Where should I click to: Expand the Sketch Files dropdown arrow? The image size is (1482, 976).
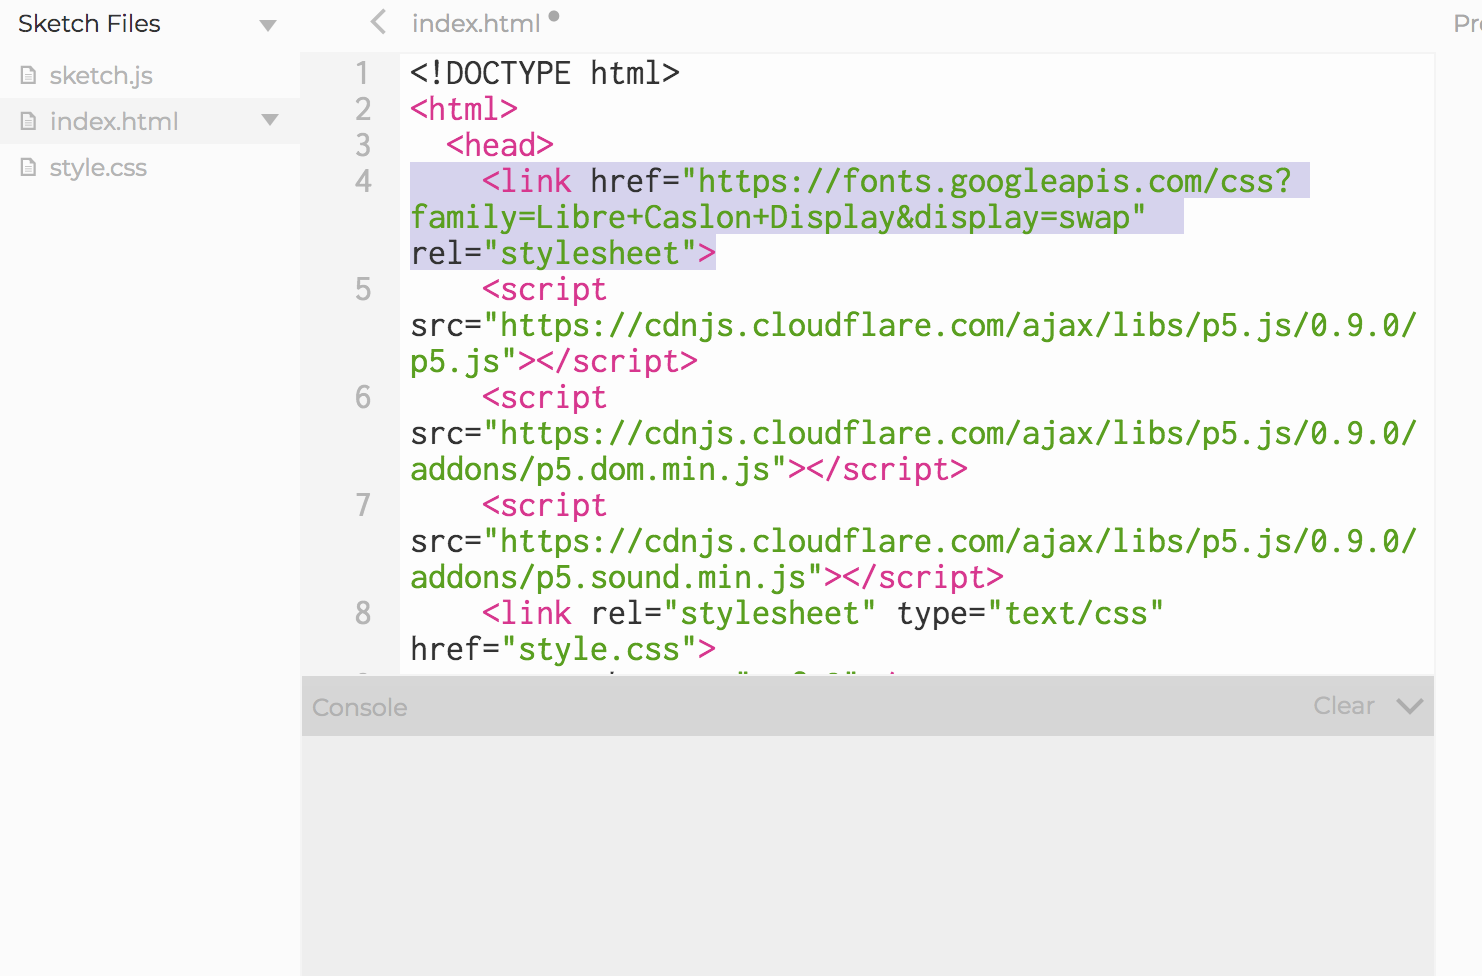coord(268,25)
